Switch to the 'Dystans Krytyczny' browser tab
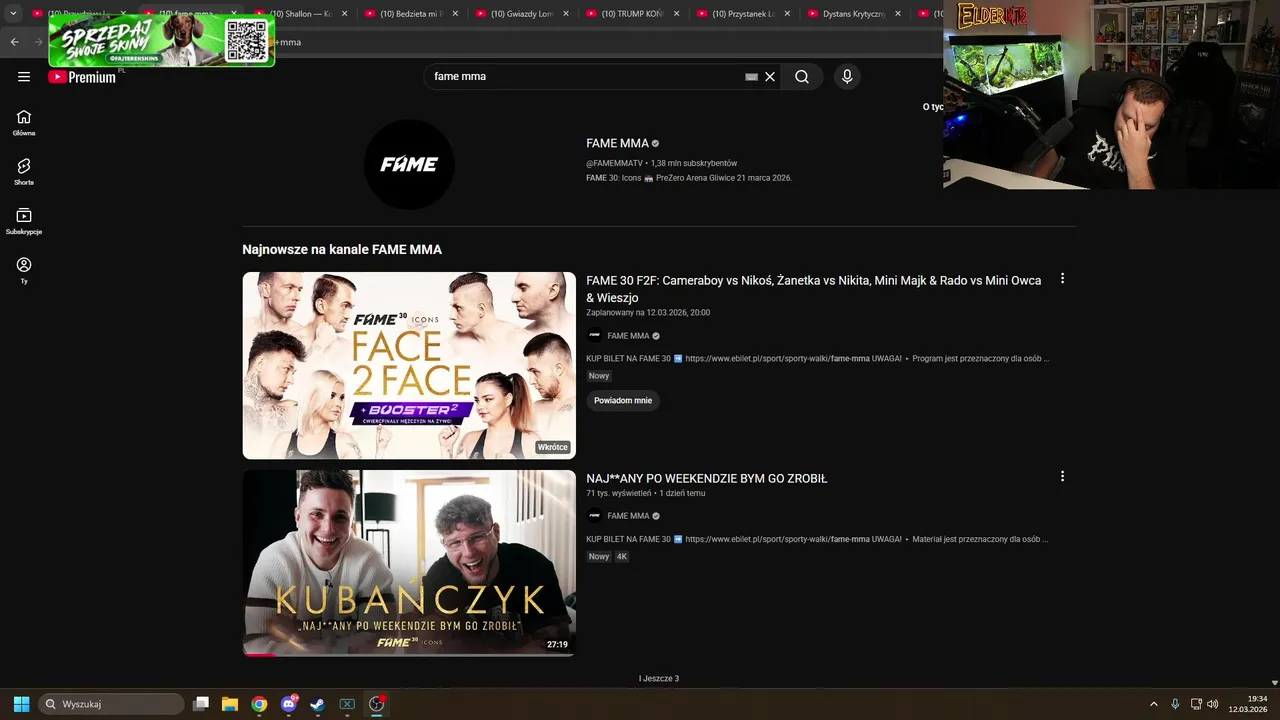 click(x=850, y=14)
